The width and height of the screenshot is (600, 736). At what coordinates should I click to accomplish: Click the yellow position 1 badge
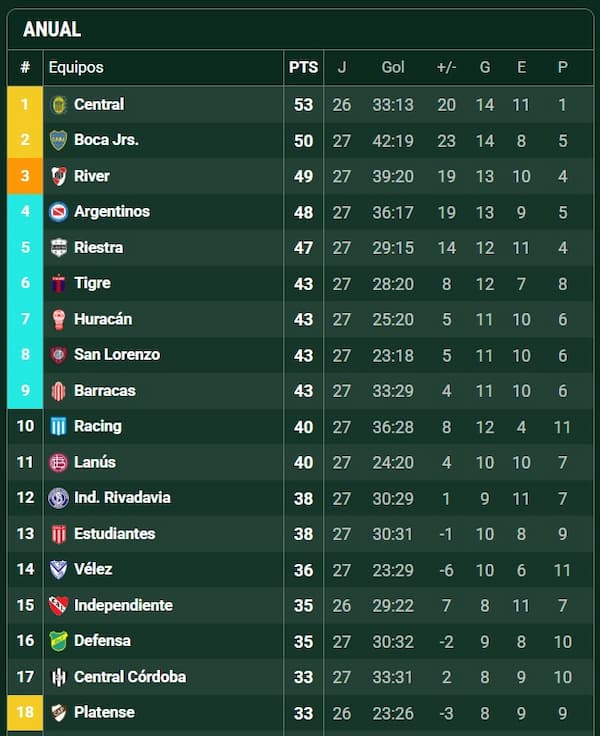[25, 105]
